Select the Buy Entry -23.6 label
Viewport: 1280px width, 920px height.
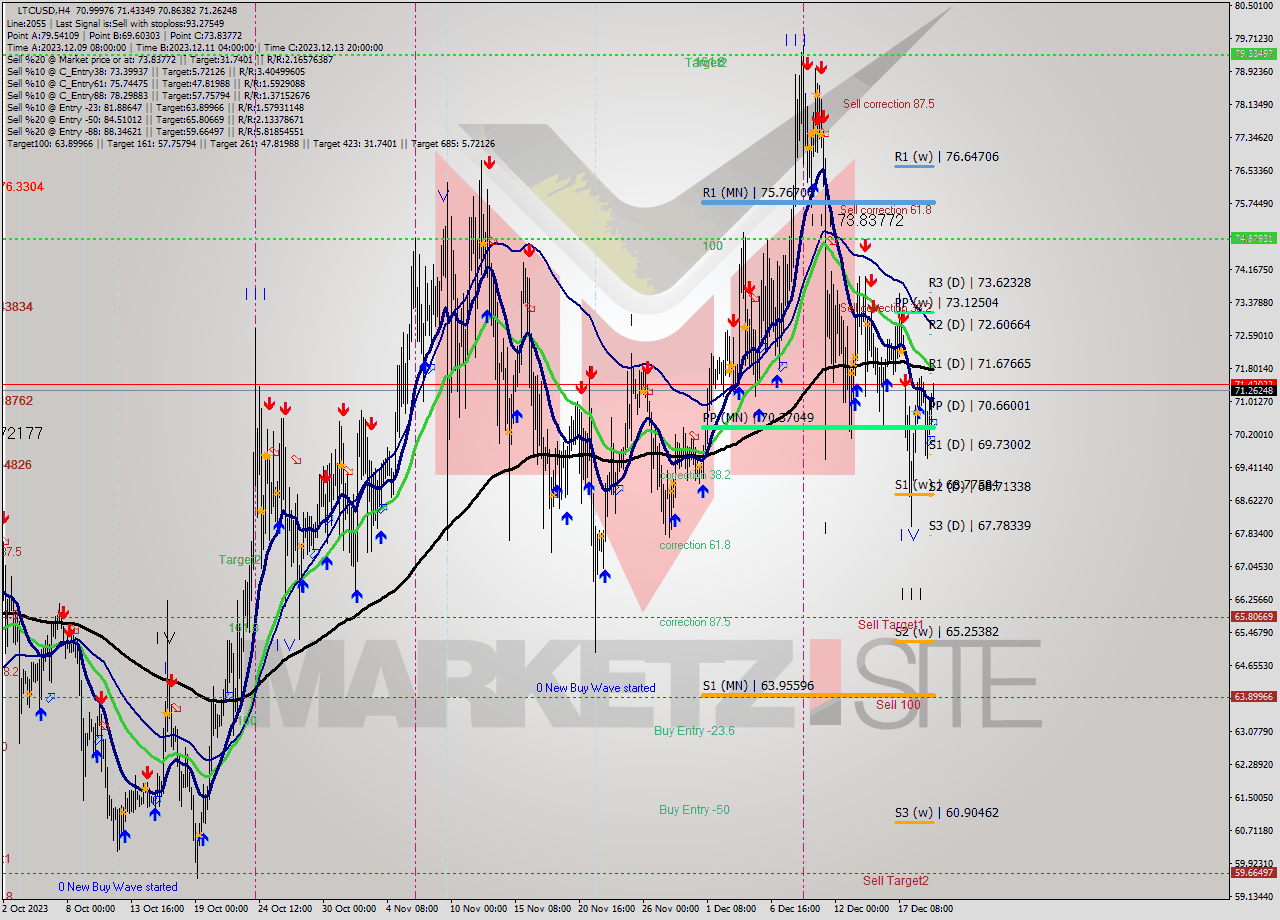[x=694, y=731]
